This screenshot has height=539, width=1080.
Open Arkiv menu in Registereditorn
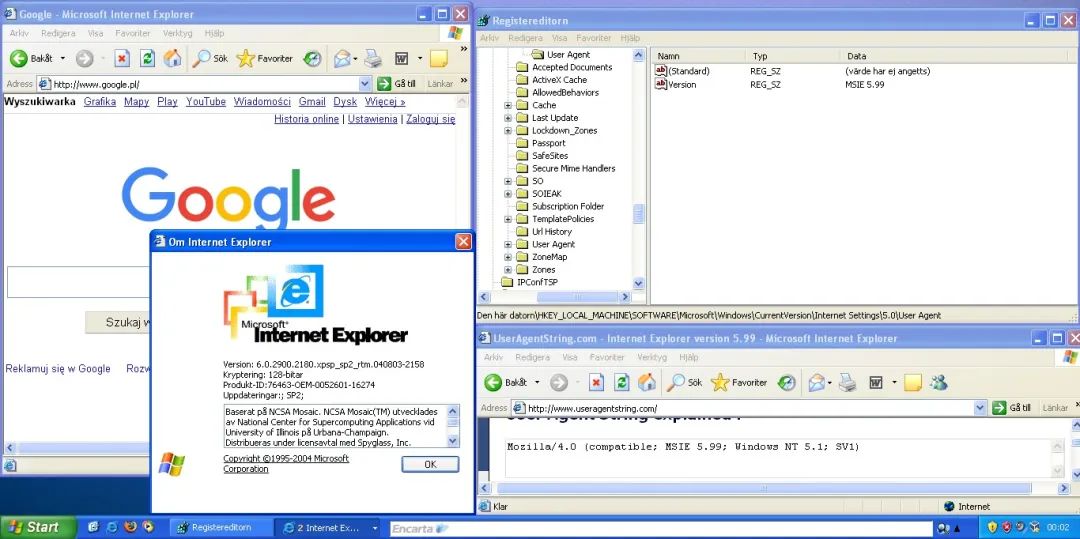[489, 39]
